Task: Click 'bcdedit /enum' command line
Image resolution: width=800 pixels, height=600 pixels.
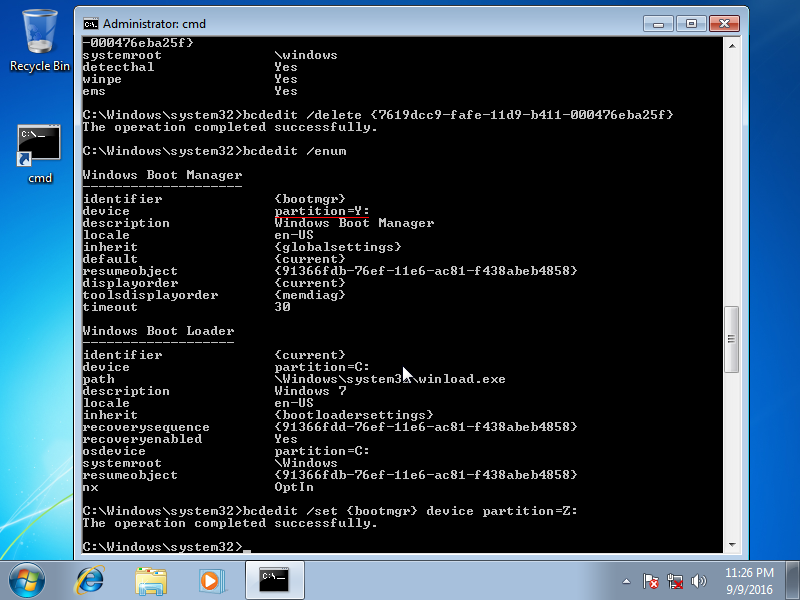Action: 294,151
